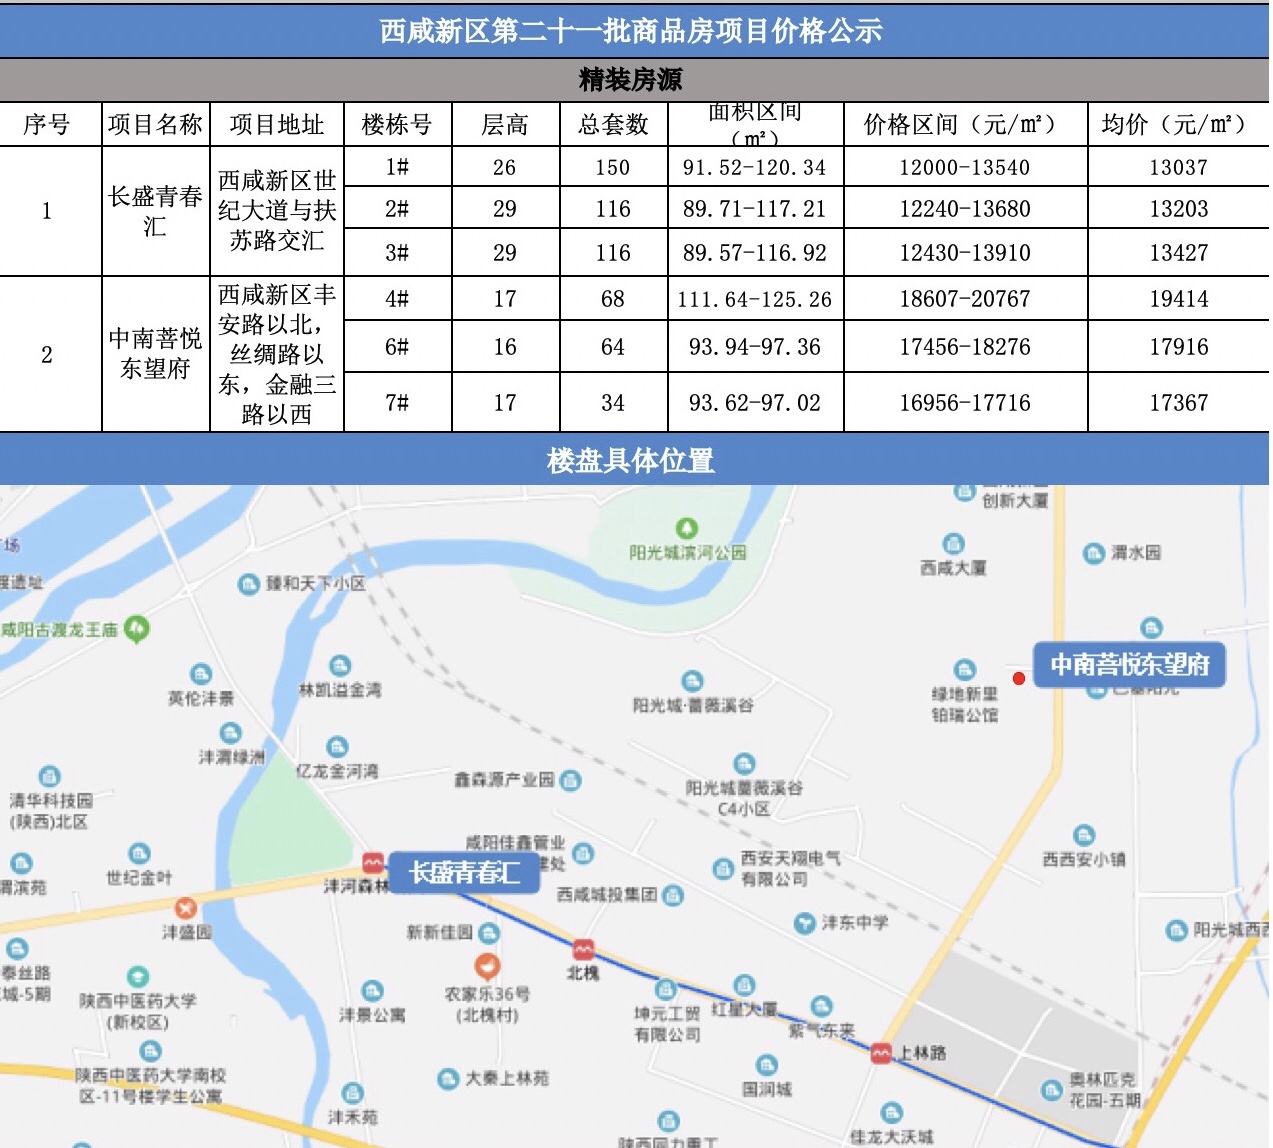Click average price cell 19414
This screenshot has height=1148, width=1273.
click(1179, 299)
